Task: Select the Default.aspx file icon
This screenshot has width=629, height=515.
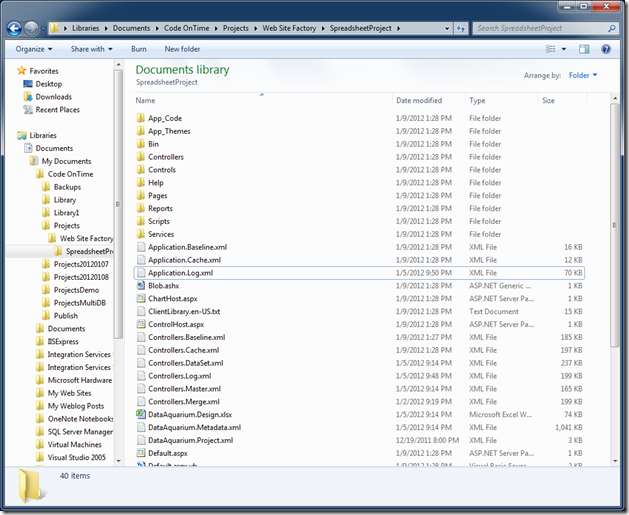Action: (140, 453)
